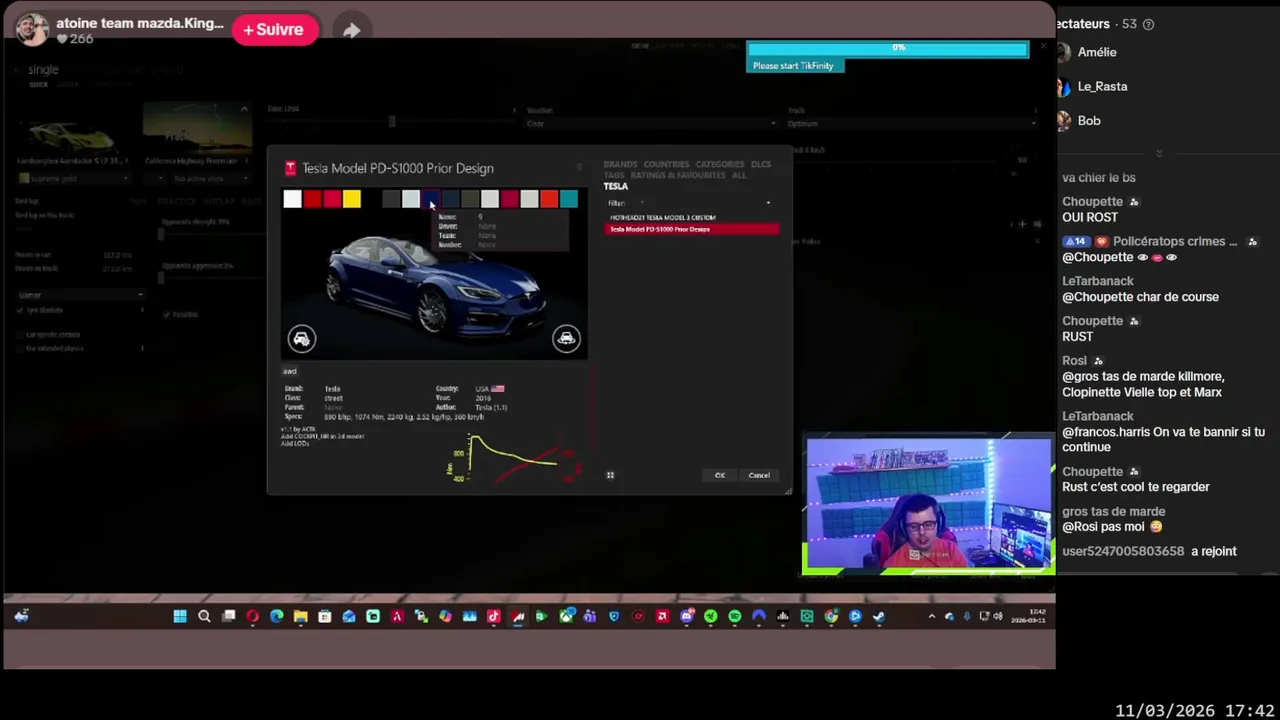Open Microsoft Edge from the taskbar
This screenshot has width=1280, height=720.
(x=277, y=616)
